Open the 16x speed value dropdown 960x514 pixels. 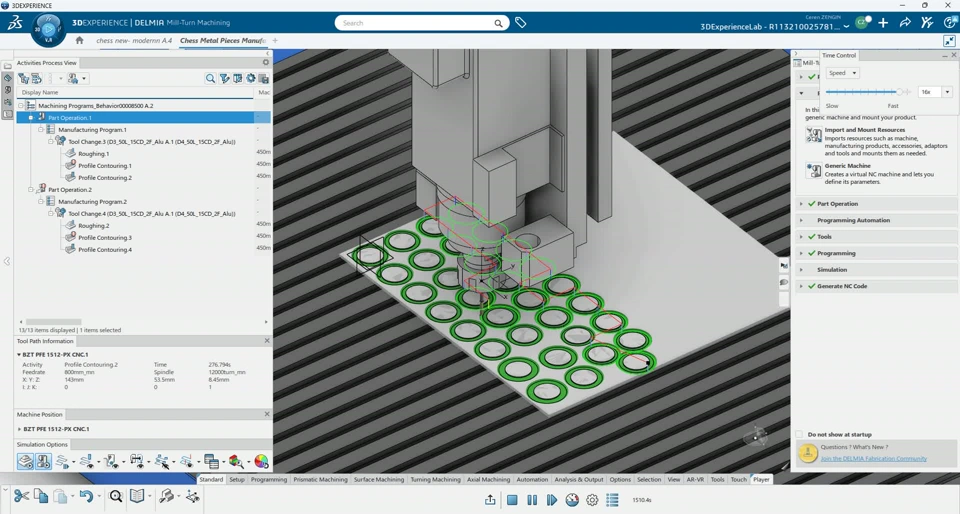coord(947,92)
